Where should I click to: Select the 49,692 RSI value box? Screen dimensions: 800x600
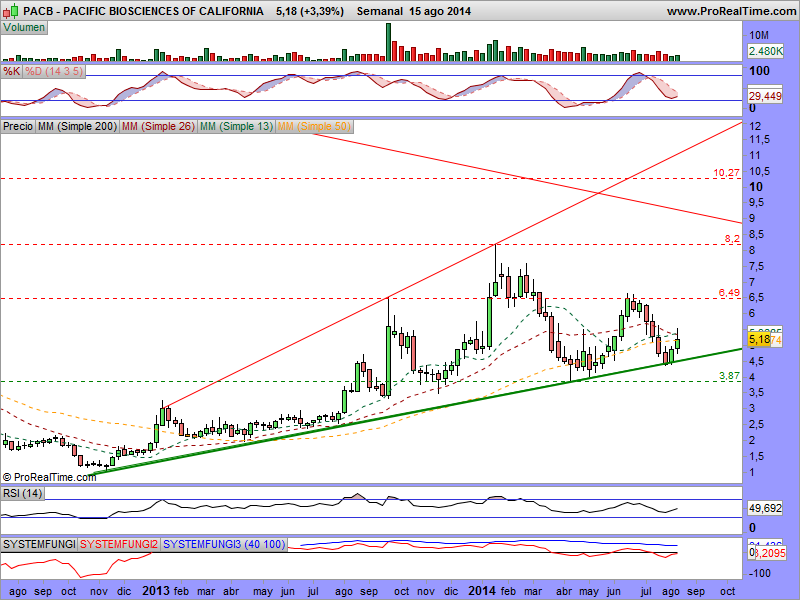pos(765,508)
